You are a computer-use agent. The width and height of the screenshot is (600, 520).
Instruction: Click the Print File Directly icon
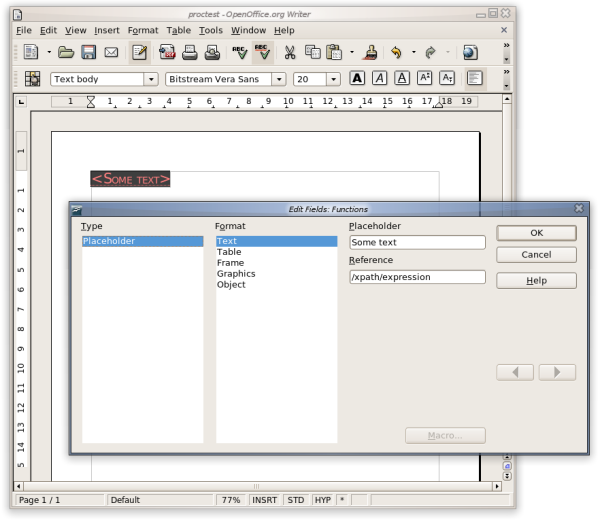(x=189, y=52)
